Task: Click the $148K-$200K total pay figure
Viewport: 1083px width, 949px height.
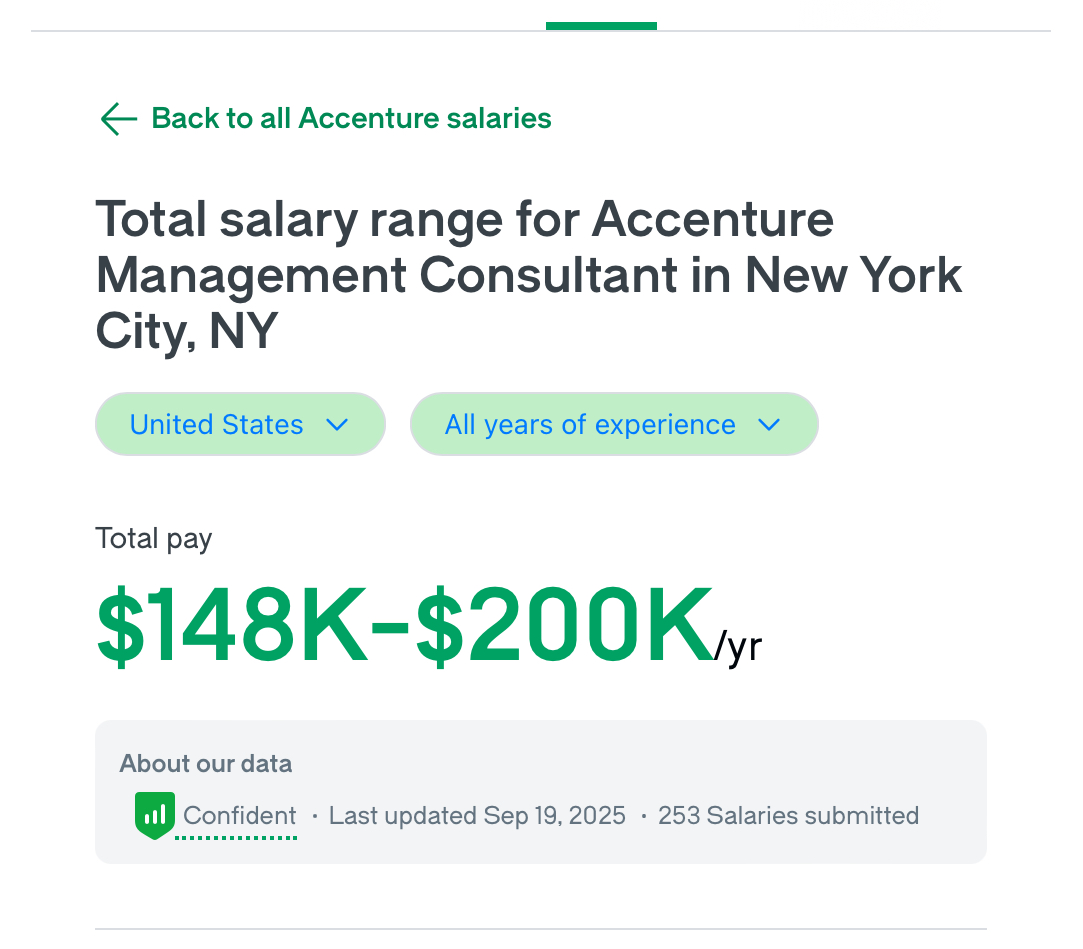Action: pos(404,626)
